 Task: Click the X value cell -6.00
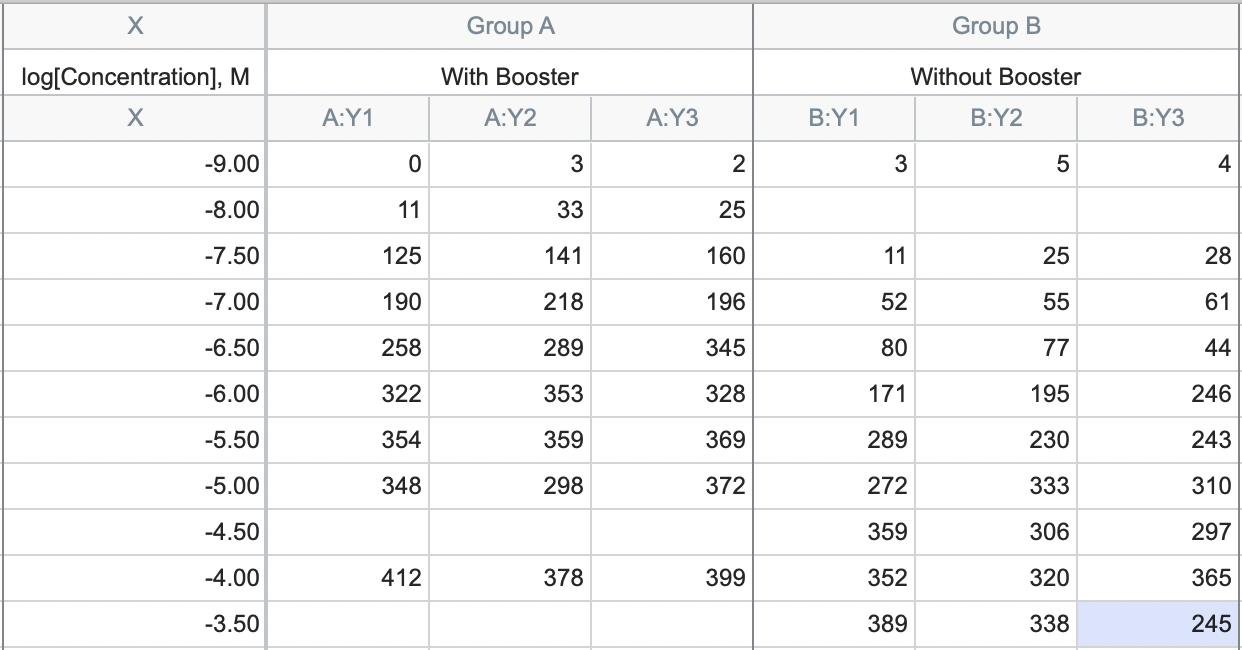[x=135, y=394]
